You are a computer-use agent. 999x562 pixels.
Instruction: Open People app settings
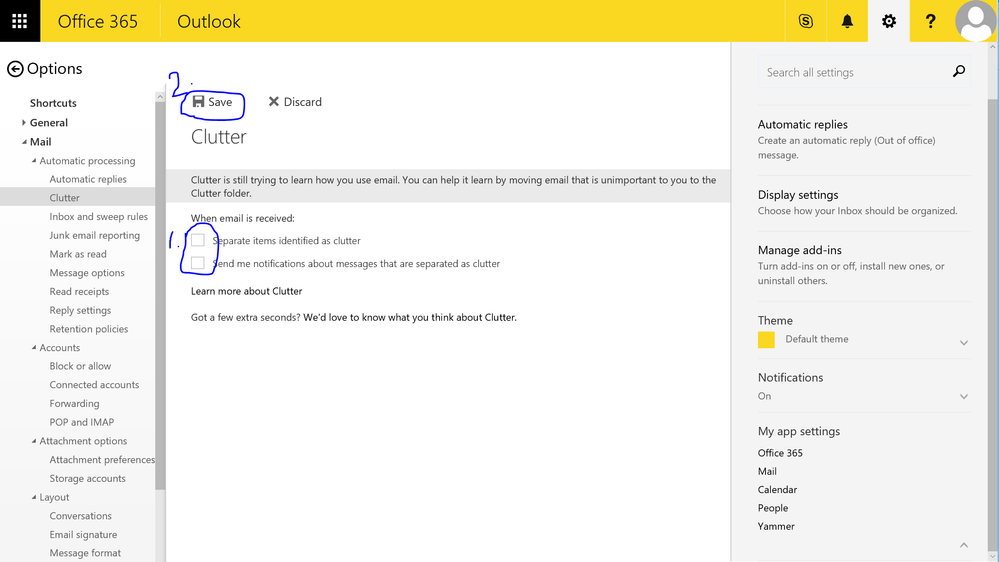tap(773, 508)
